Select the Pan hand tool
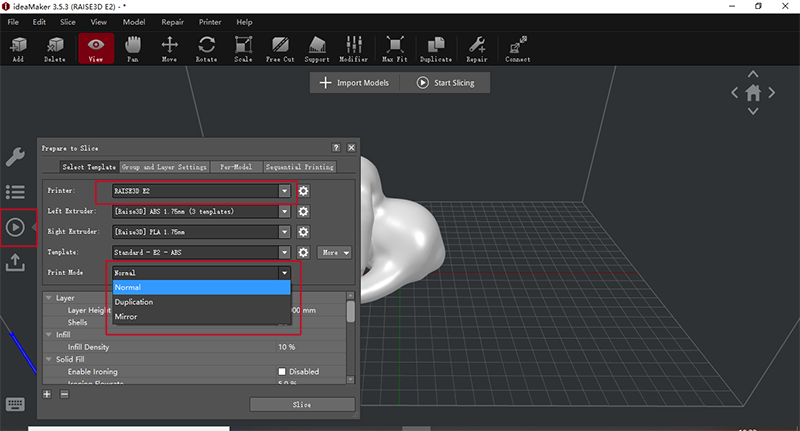 133,49
